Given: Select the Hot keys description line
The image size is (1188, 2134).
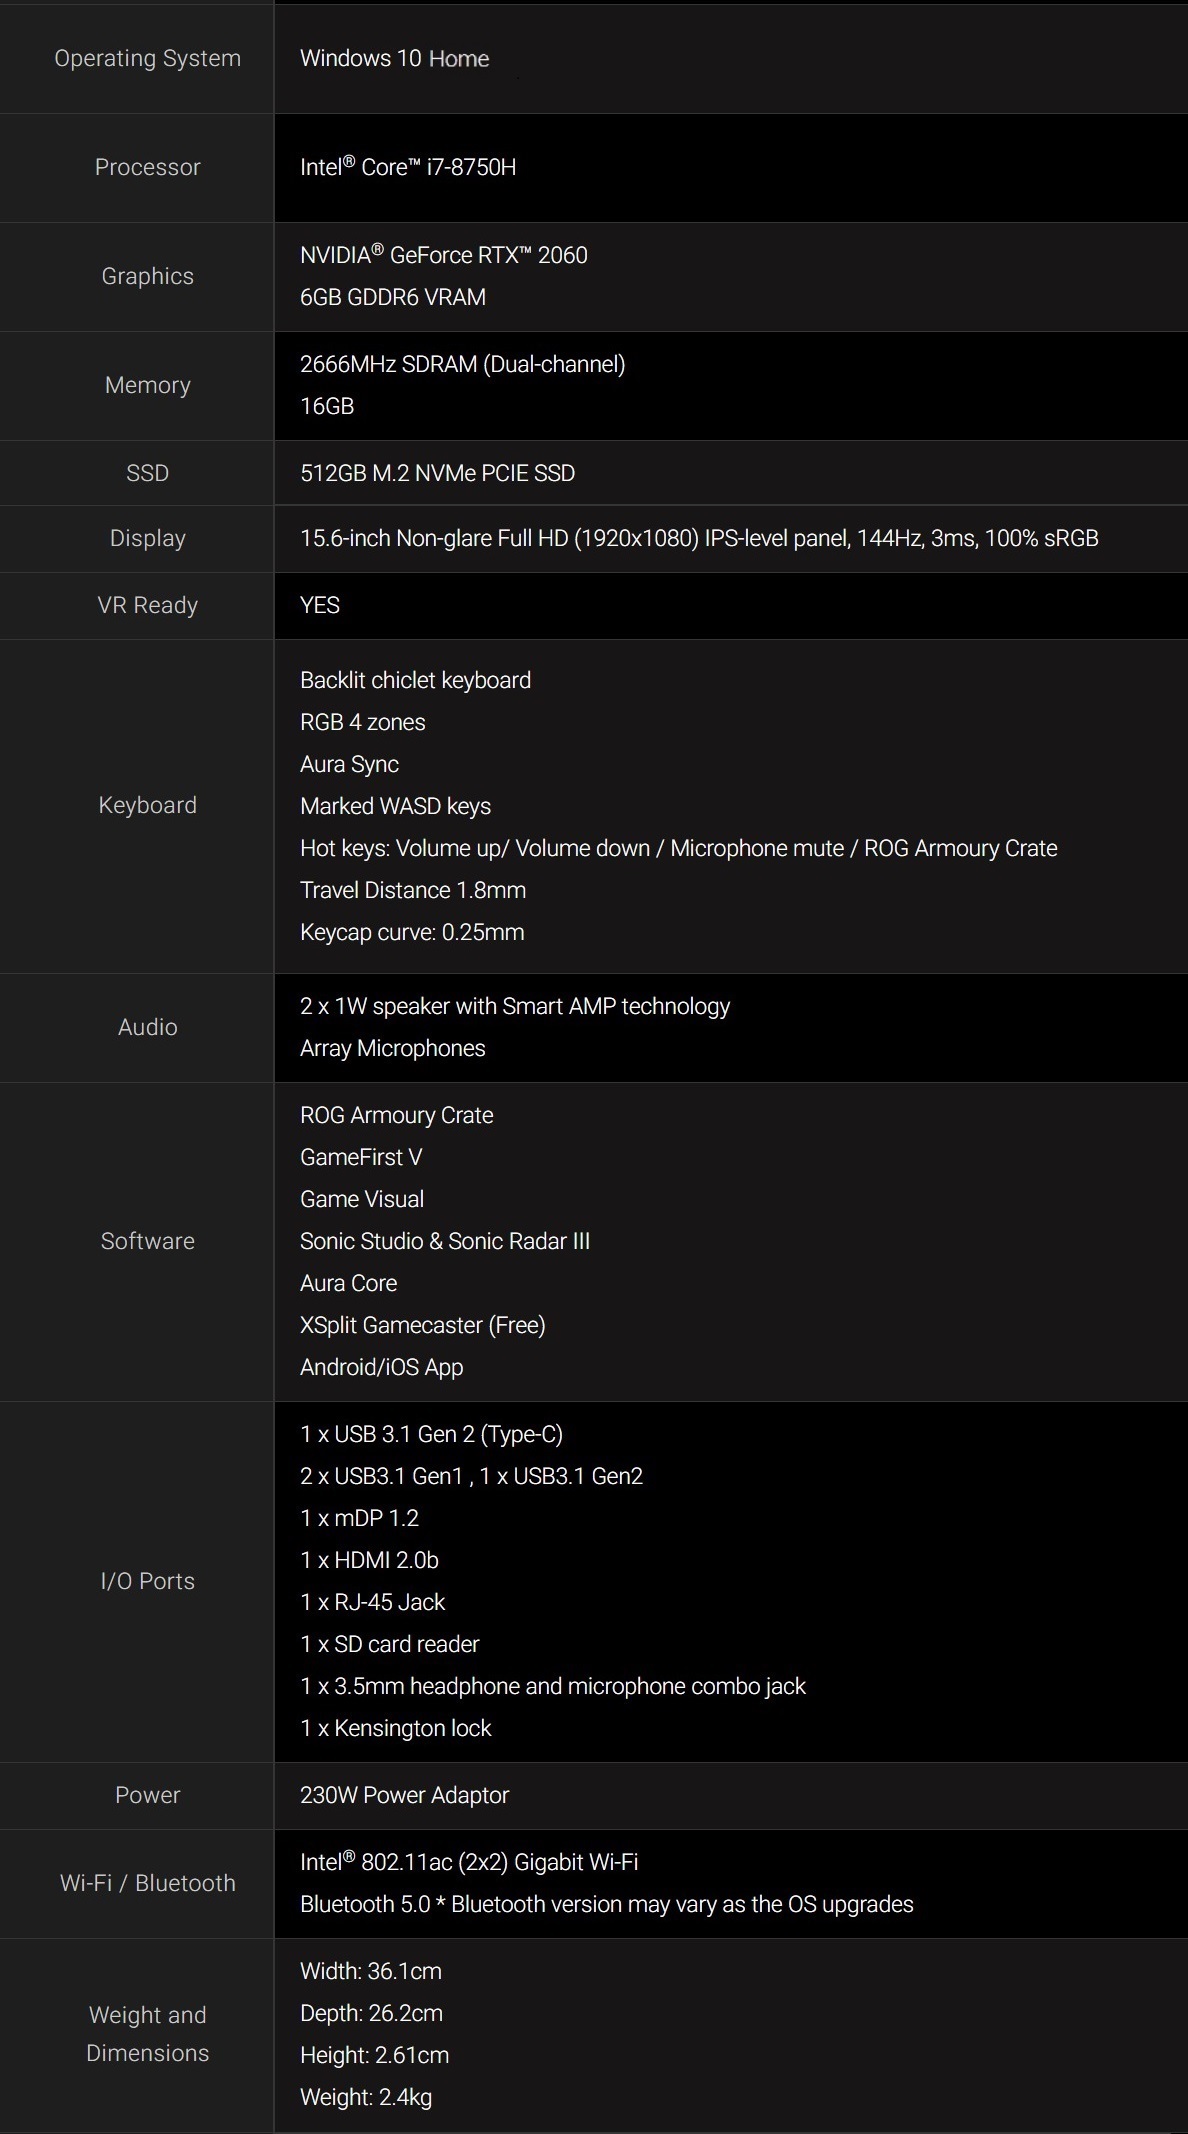Looking at the screenshot, I should tap(679, 848).
